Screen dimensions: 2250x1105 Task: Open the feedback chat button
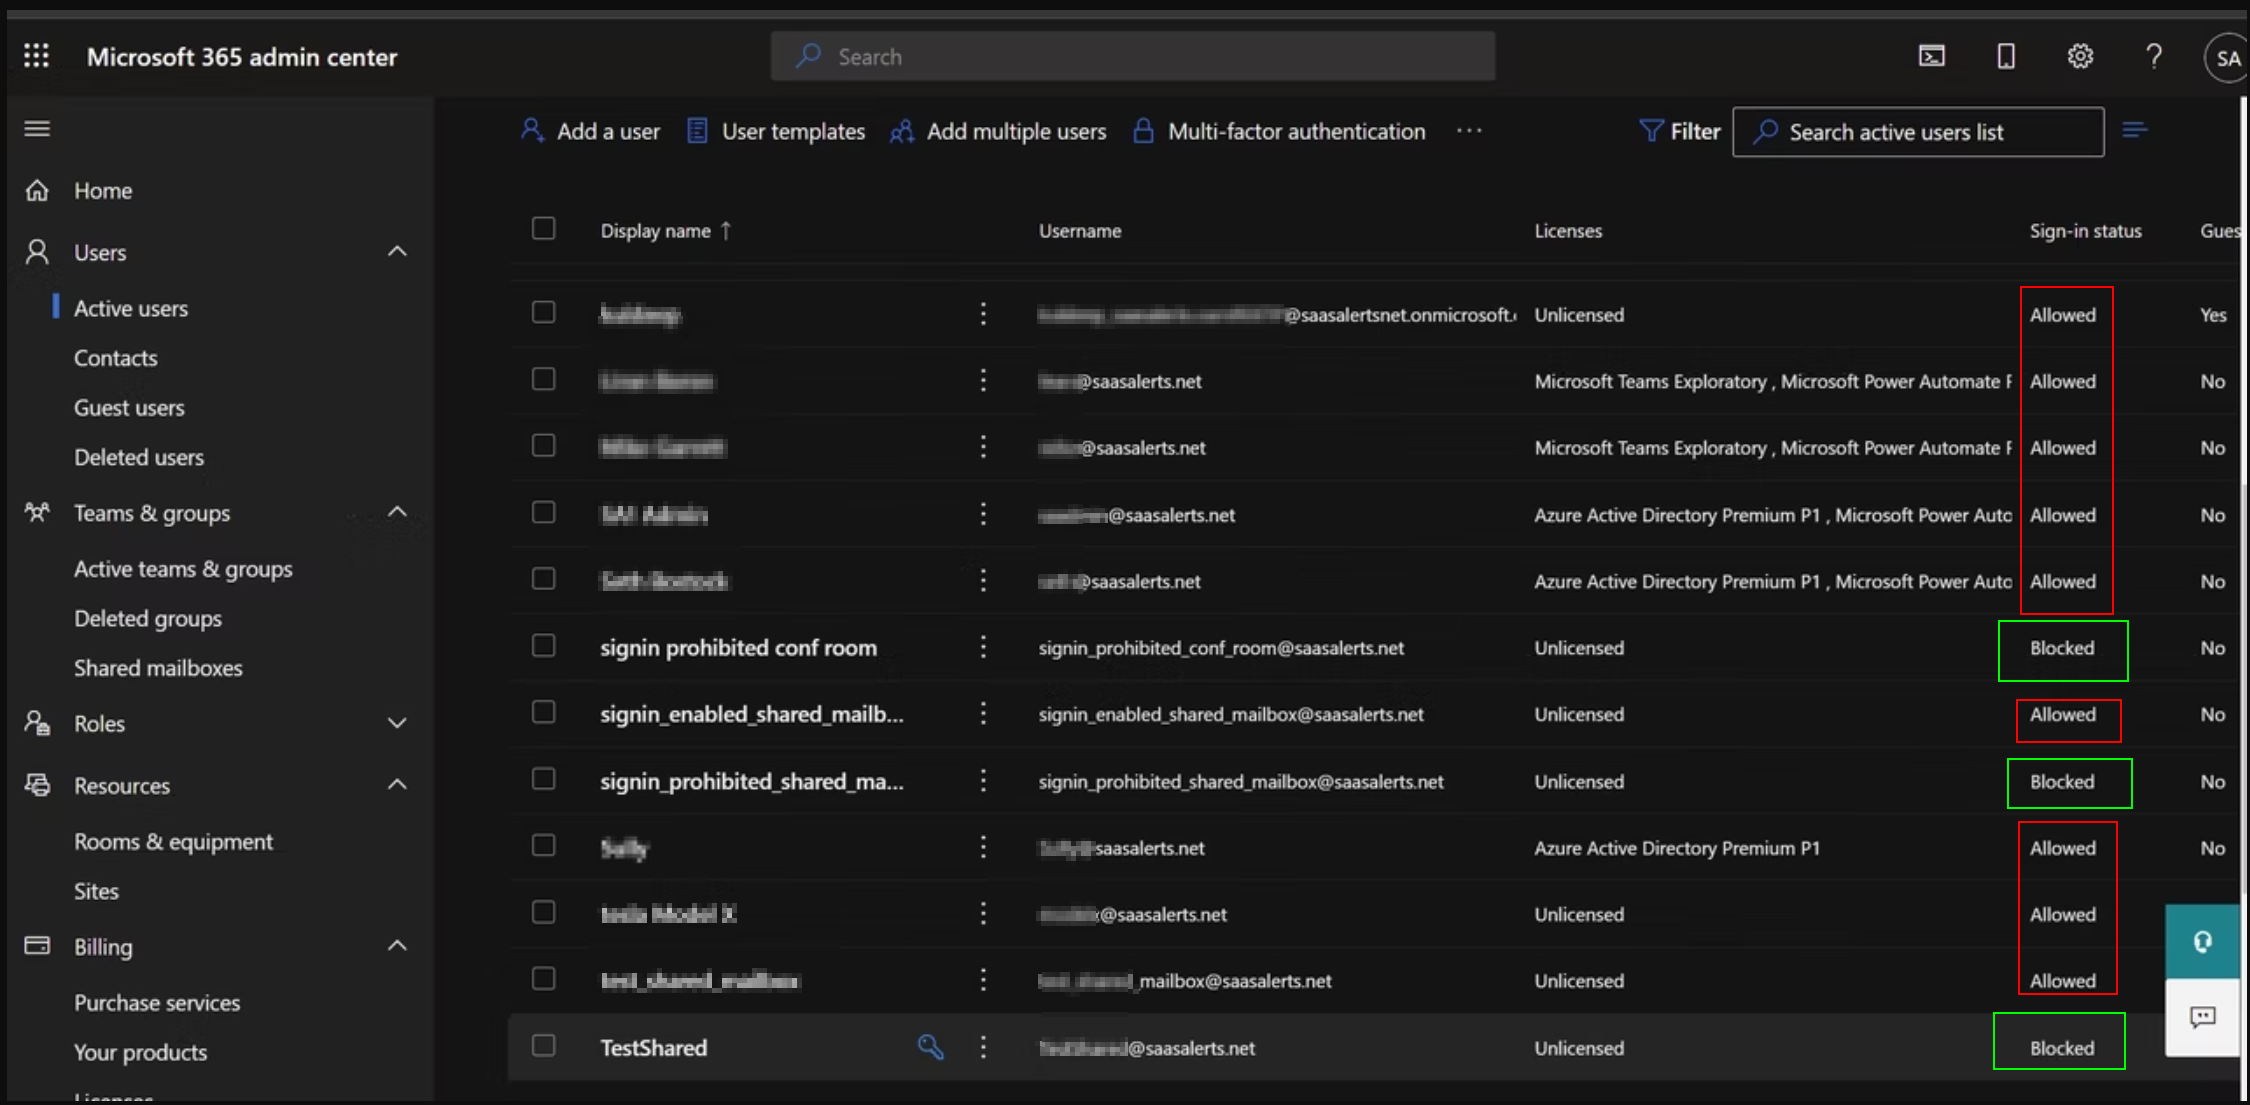tap(2202, 1018)
